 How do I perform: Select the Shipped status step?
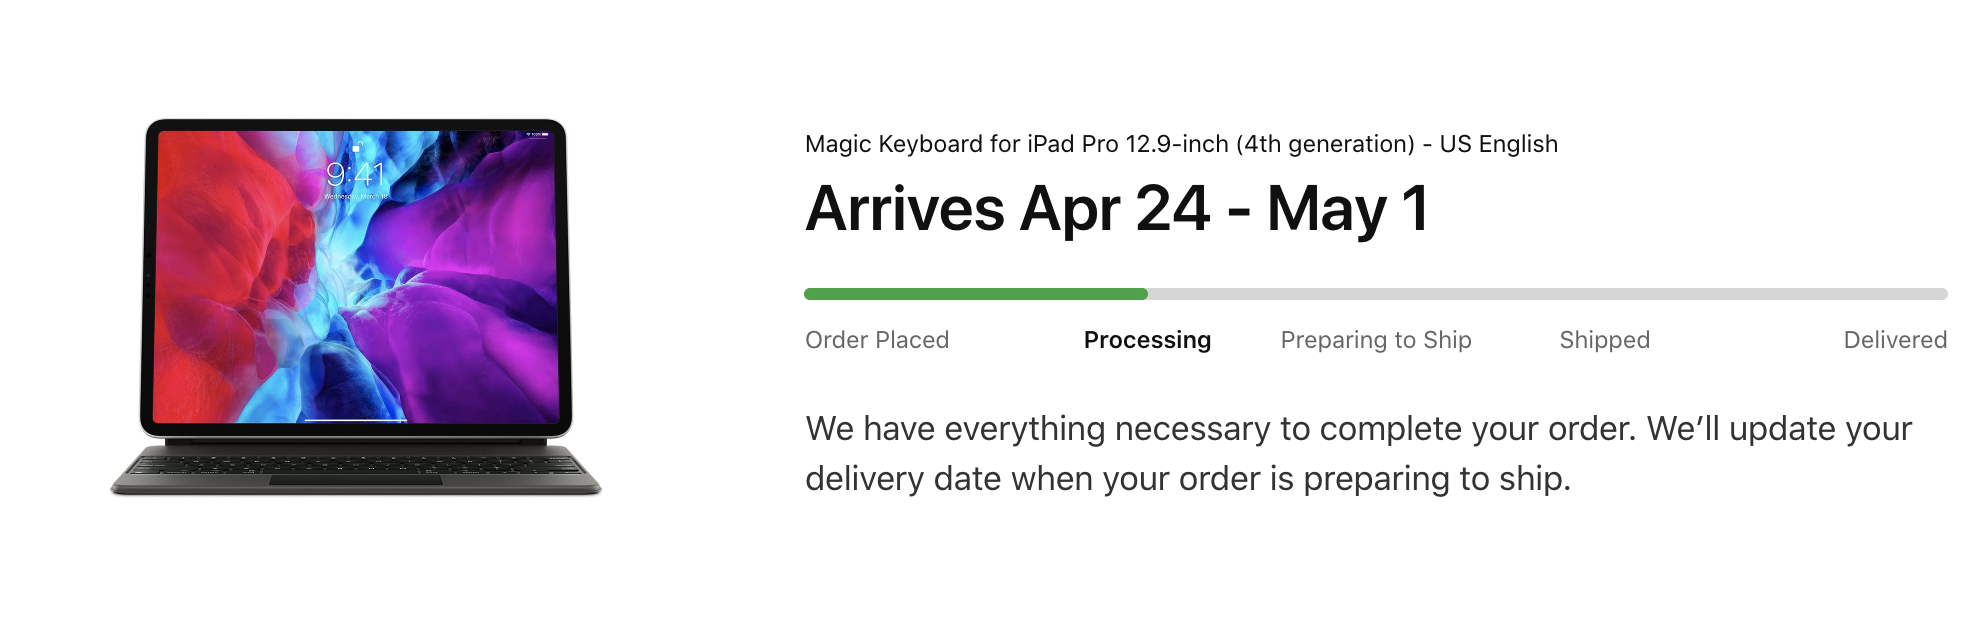click(x=1604, y=340)
